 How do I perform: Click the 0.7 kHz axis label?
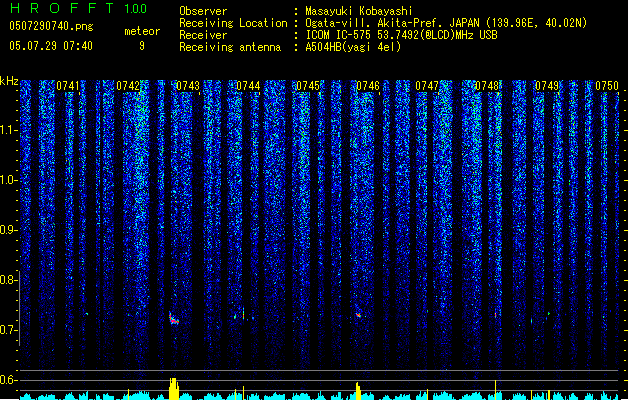tap(9, 330)
